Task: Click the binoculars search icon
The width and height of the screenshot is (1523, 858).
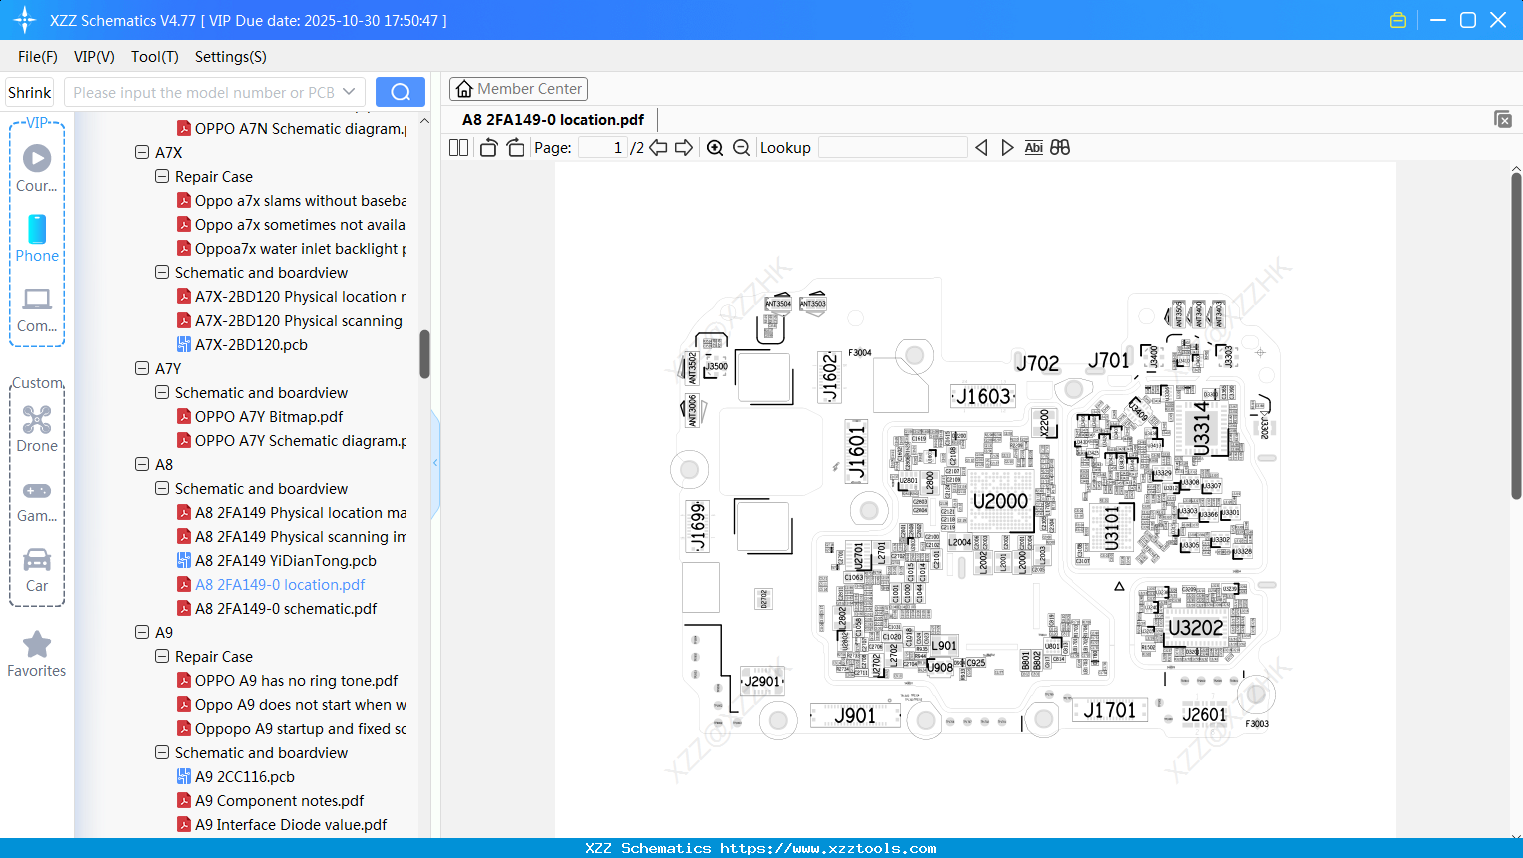Action: pyautogui.click(x=1060, y=148)
